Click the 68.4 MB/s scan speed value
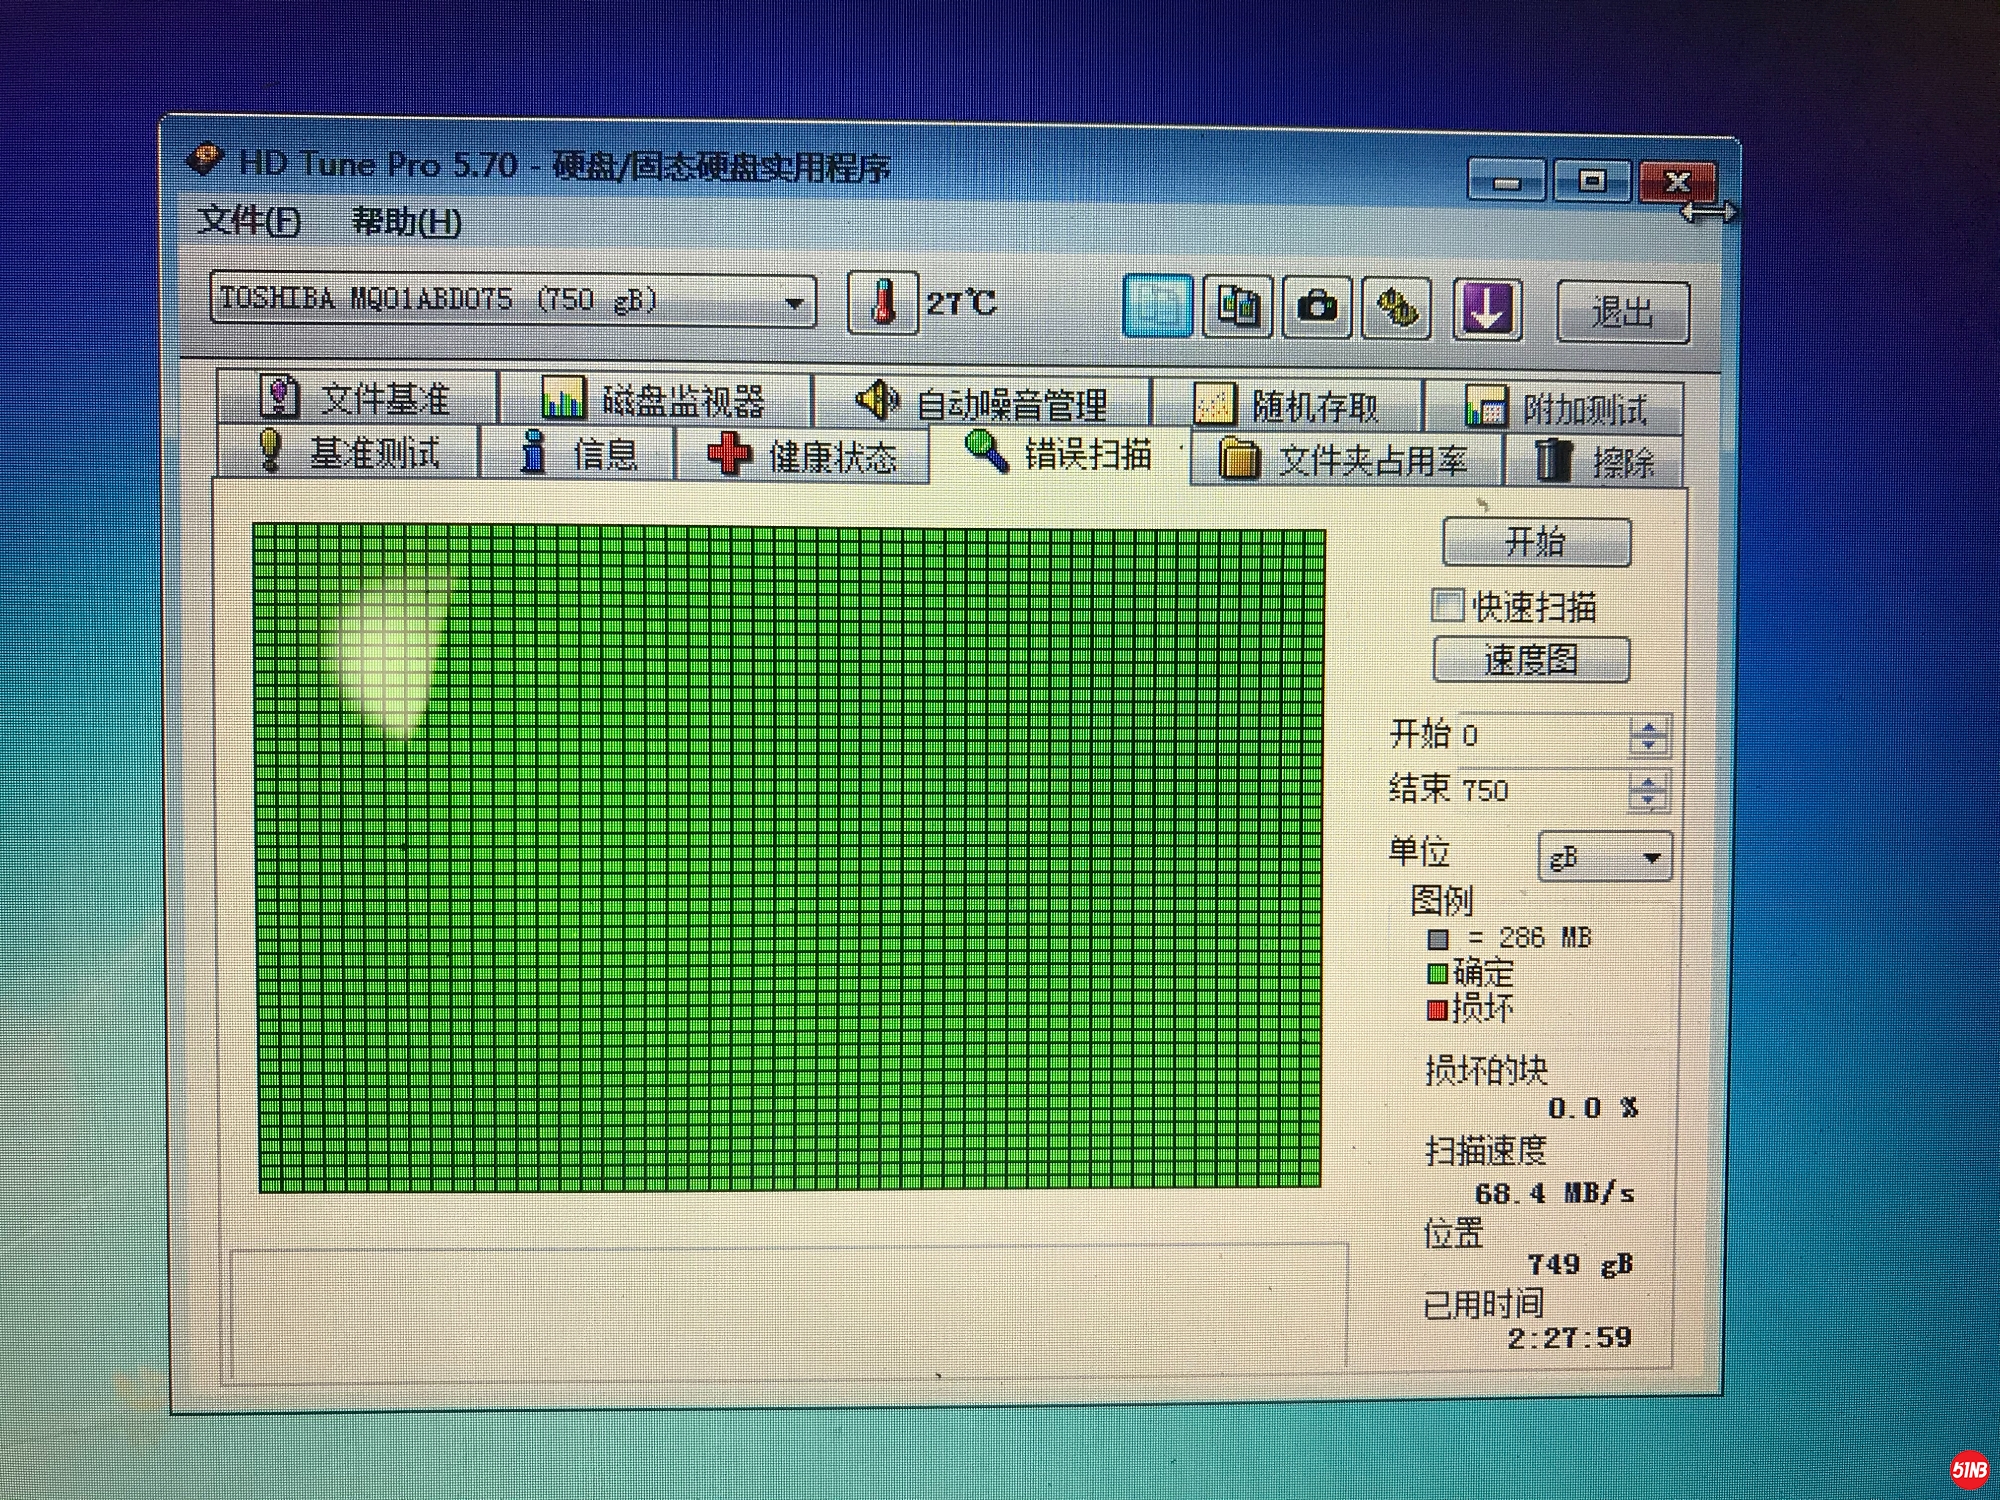Viewport: 2000px width, 1500px height. pyautogui.click(x=1554, y=1193)
